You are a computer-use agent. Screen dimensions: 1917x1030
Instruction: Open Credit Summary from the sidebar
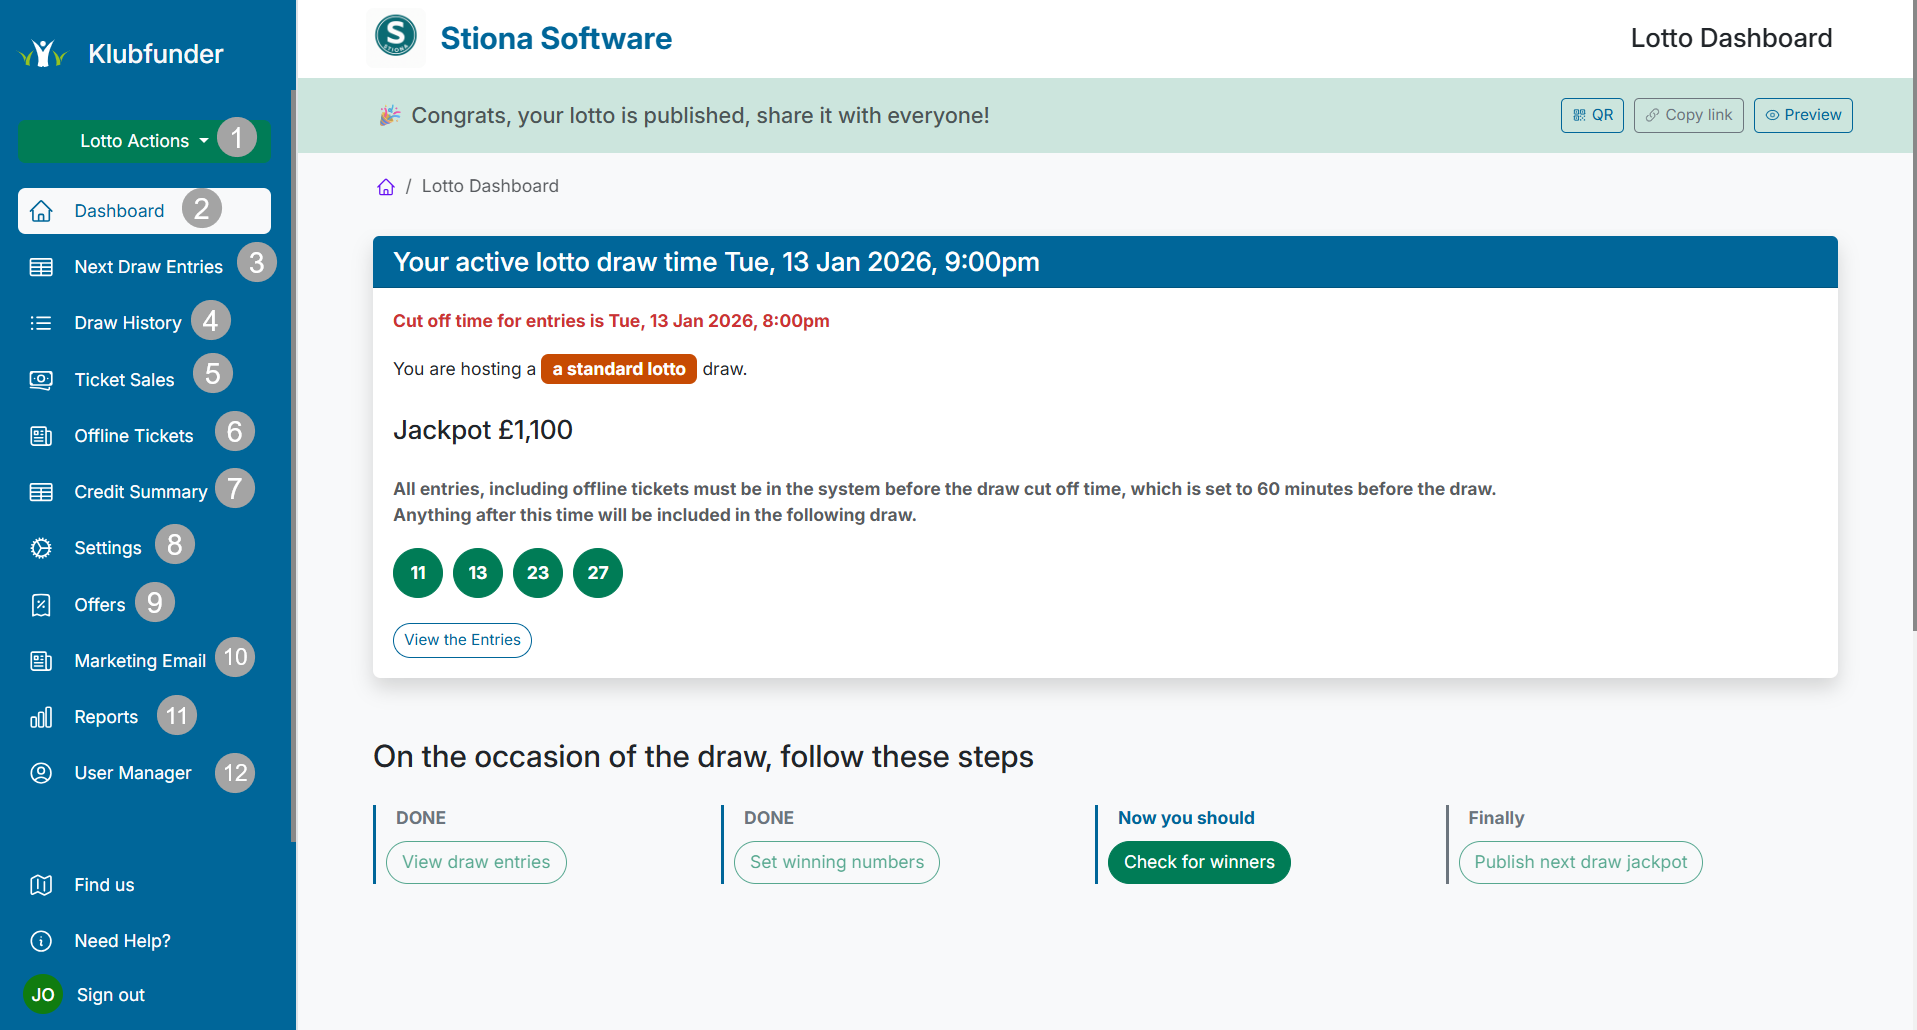point(140,491)
